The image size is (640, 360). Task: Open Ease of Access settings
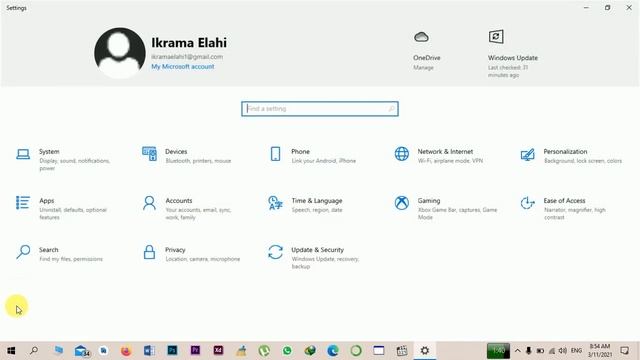(x=563, y=208)
